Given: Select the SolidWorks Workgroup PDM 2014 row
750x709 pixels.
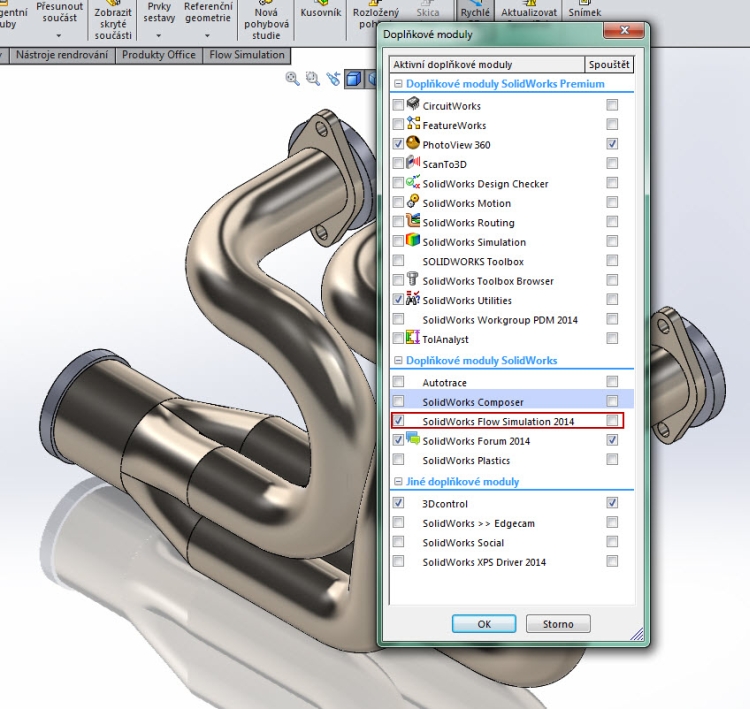Looking at the screenshot, I should click(x=512, y=320).
